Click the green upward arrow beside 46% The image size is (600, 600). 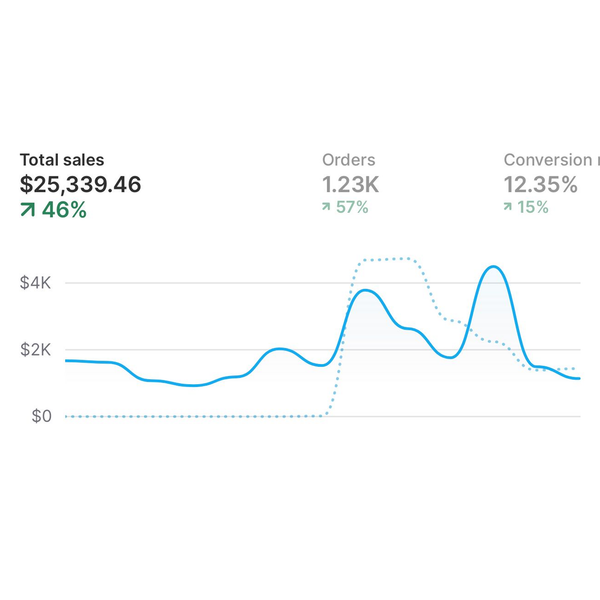coord(27,210)
